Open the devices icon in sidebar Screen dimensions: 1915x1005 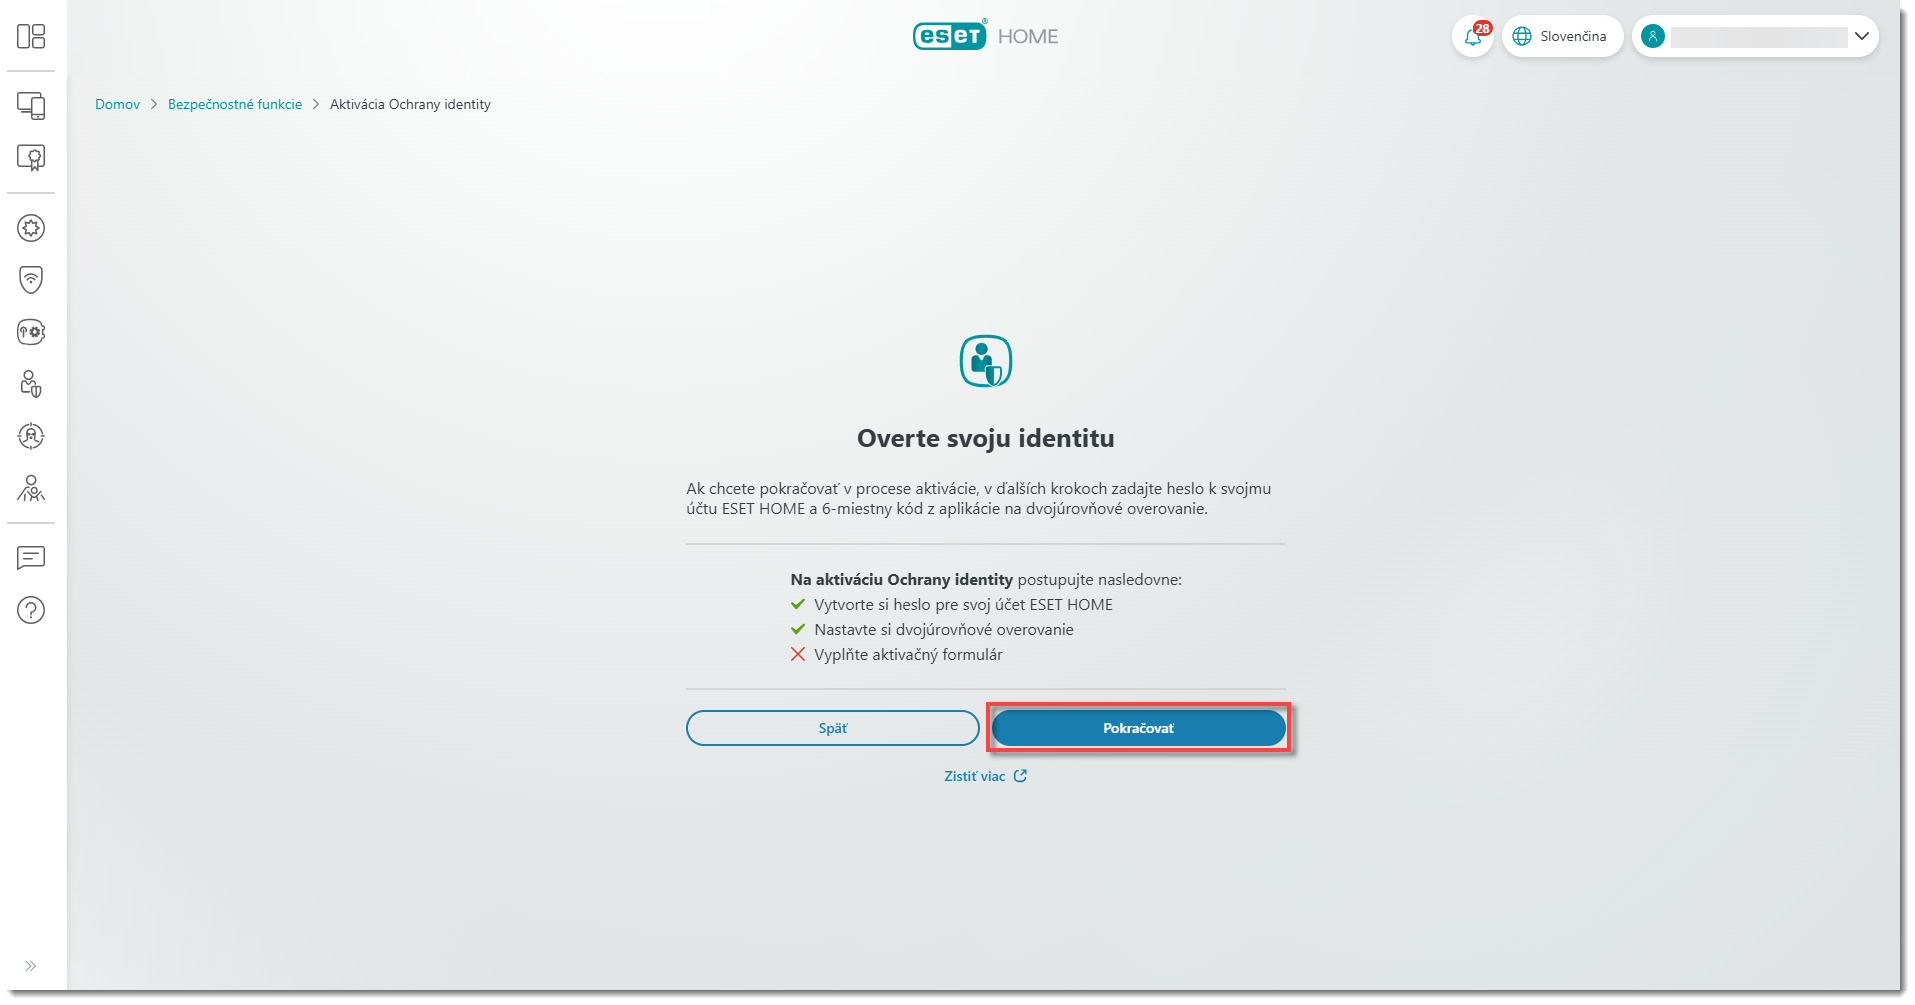[x=31, y=106]
